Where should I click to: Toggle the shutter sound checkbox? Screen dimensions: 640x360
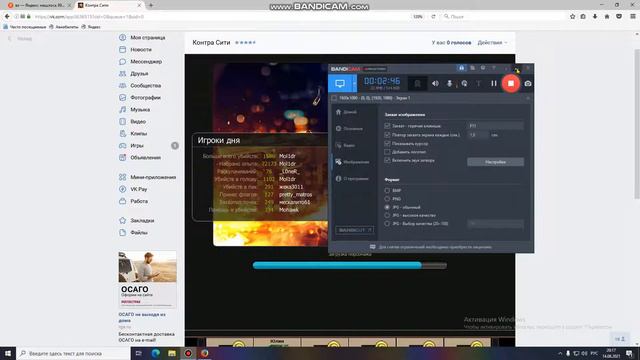[x=387, y=160]
